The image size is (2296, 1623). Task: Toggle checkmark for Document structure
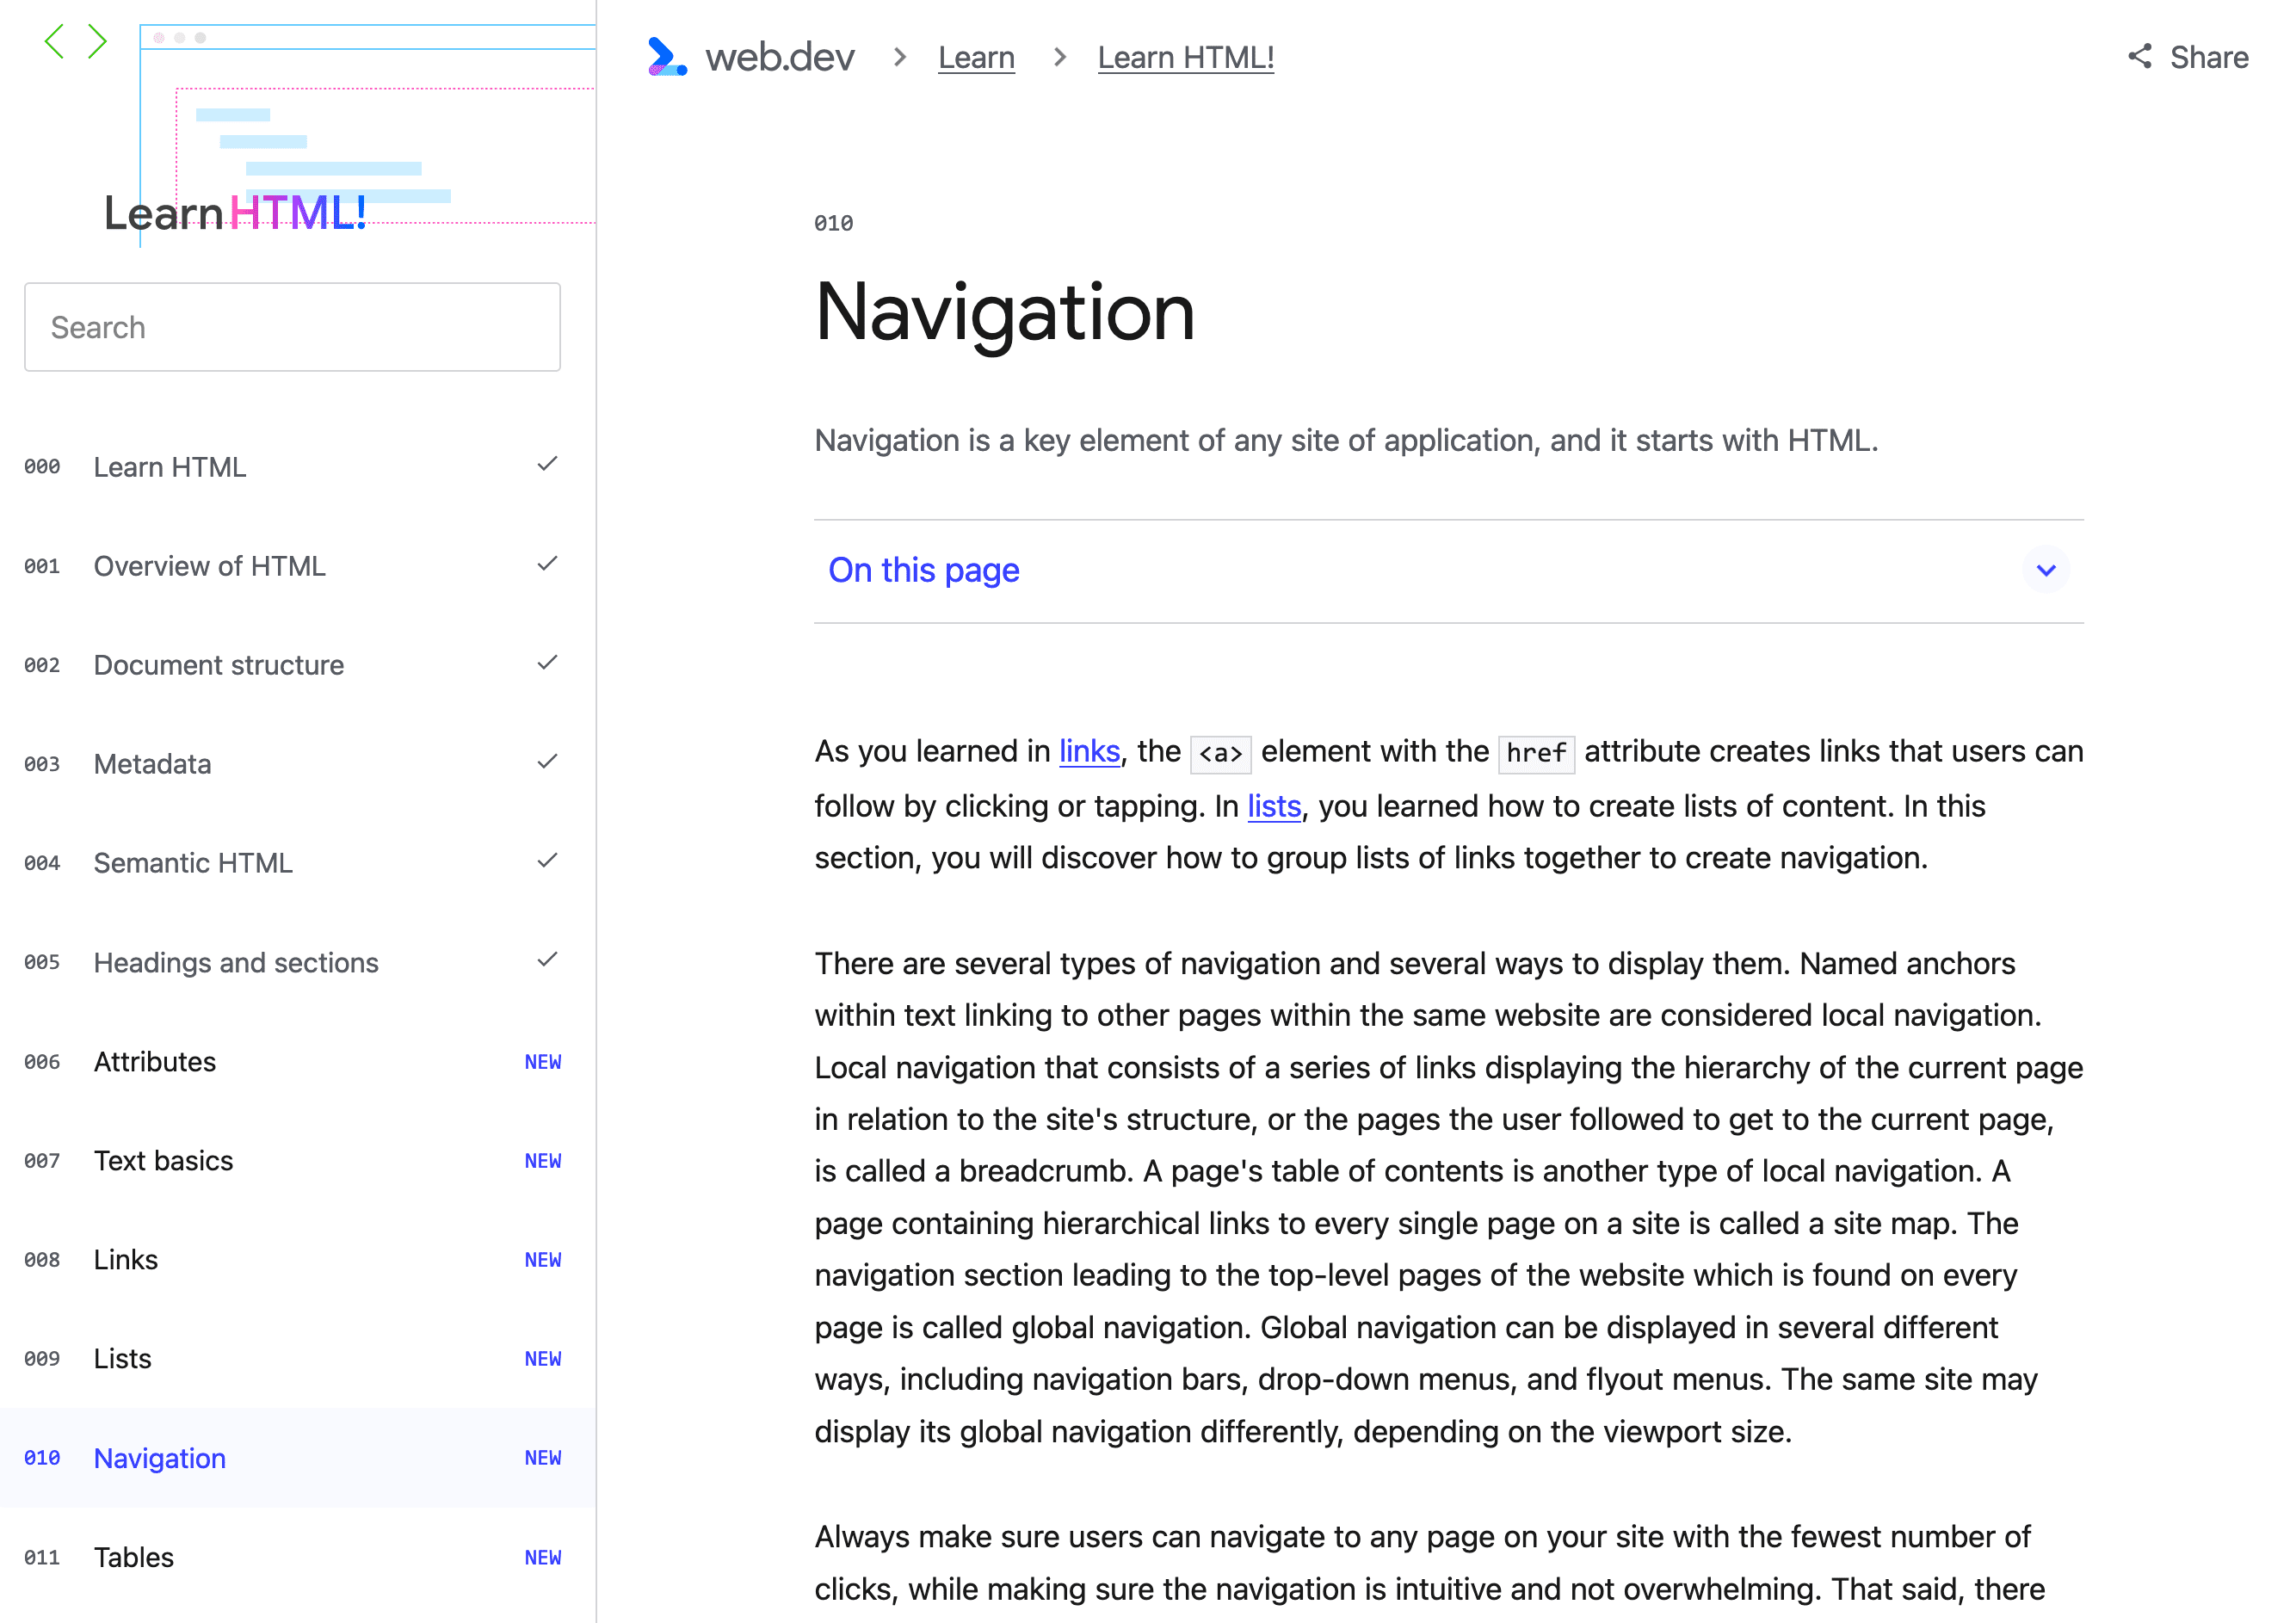tap(546, 663)
